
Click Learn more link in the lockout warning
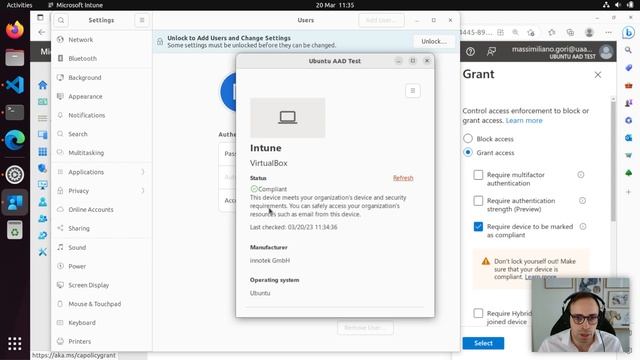[540, 277]
